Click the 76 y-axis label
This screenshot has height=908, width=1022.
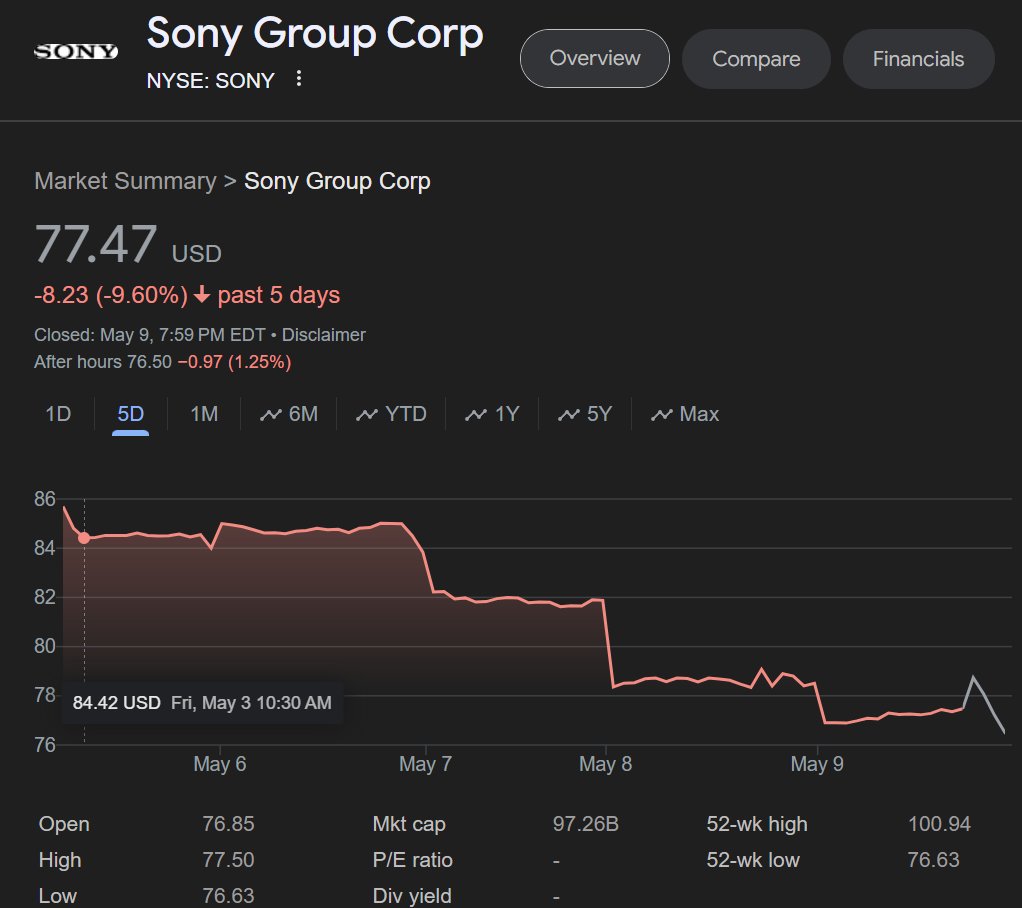pyautogui.click(x=45, y=744)
